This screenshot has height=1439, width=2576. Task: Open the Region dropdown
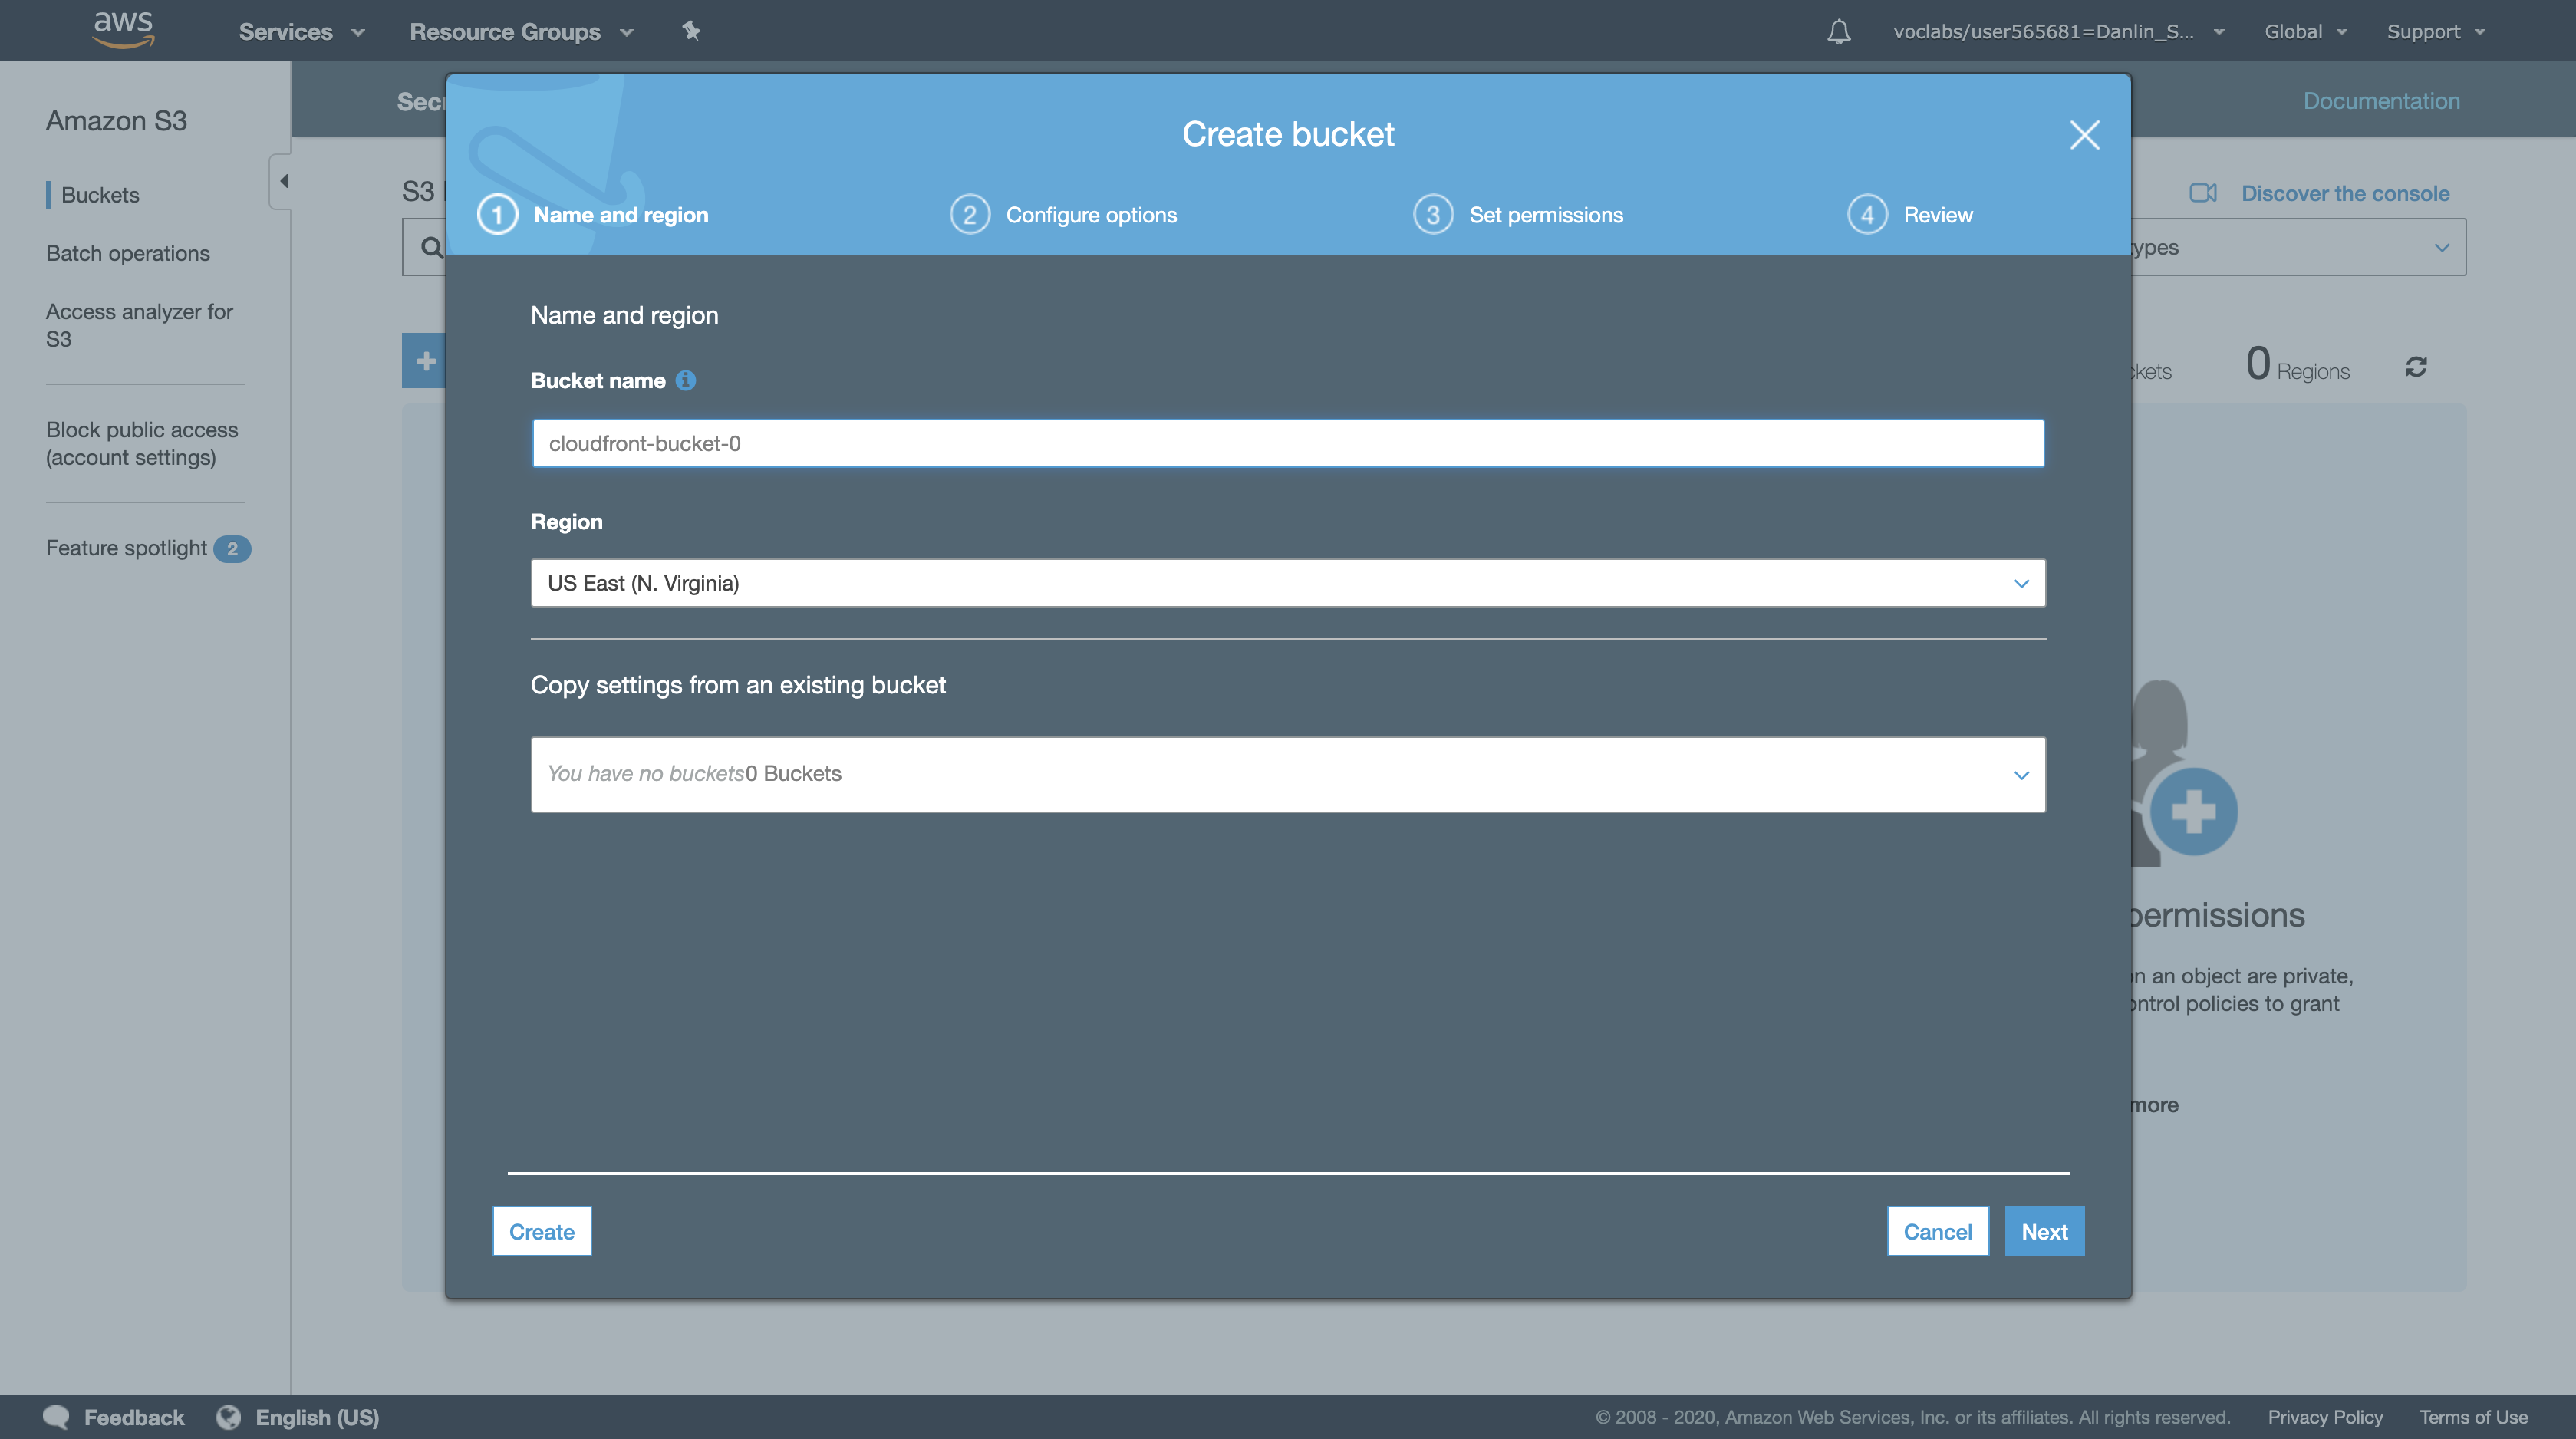(x=1288, y=583)
